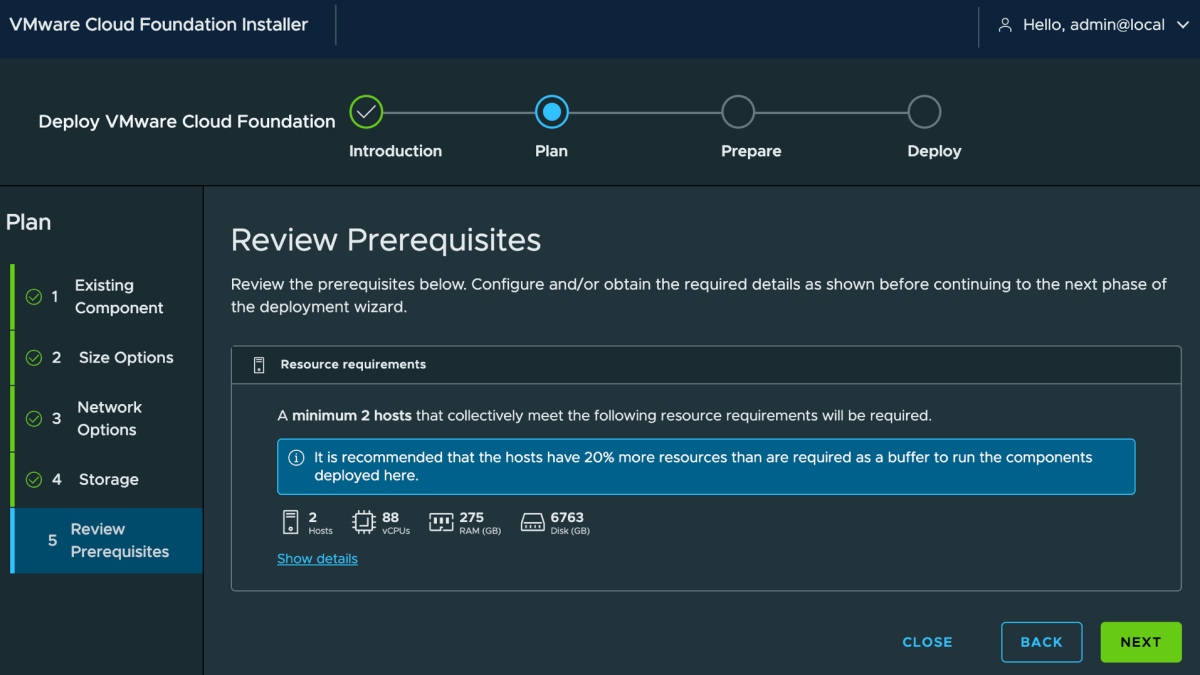The width and height of the screenshot is (1200, 675).
Task: Click the Hosts server icon next to 2
Action: click(291, 522)
